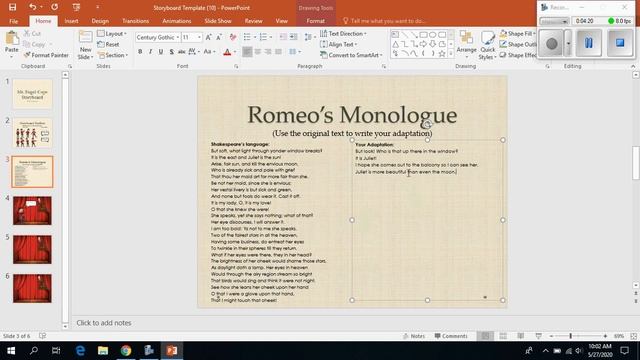Toggle the Comments pane
Screen dimensions: 640x360
[x=451, y=336]
